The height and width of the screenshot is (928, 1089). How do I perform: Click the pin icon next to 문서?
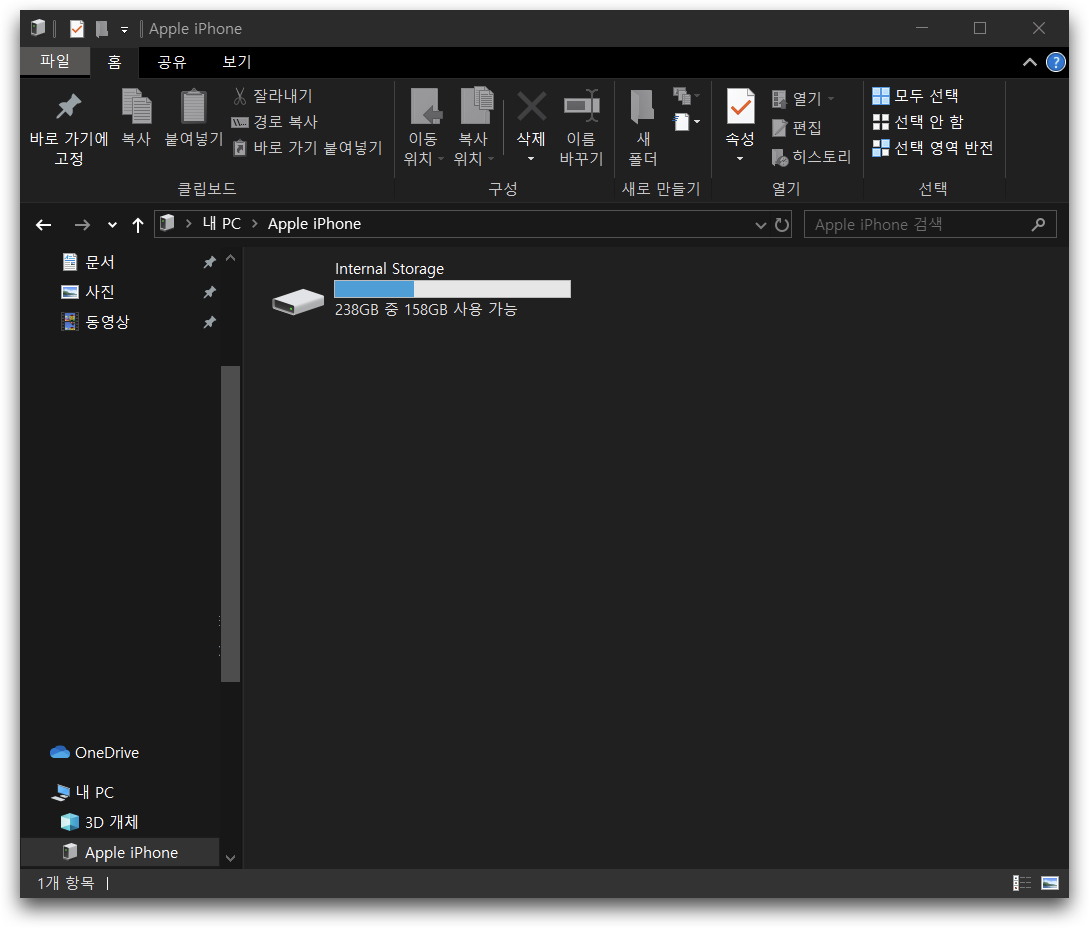(x=209, y=262)
